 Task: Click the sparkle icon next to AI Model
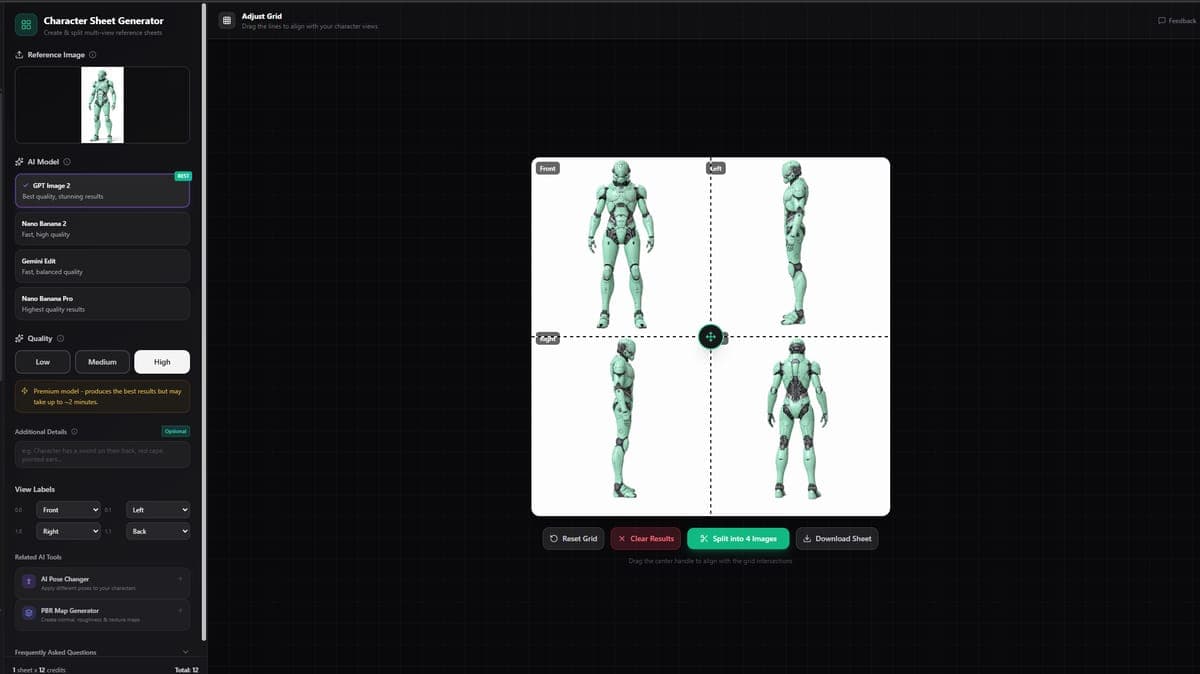click(x=20, y=161)
